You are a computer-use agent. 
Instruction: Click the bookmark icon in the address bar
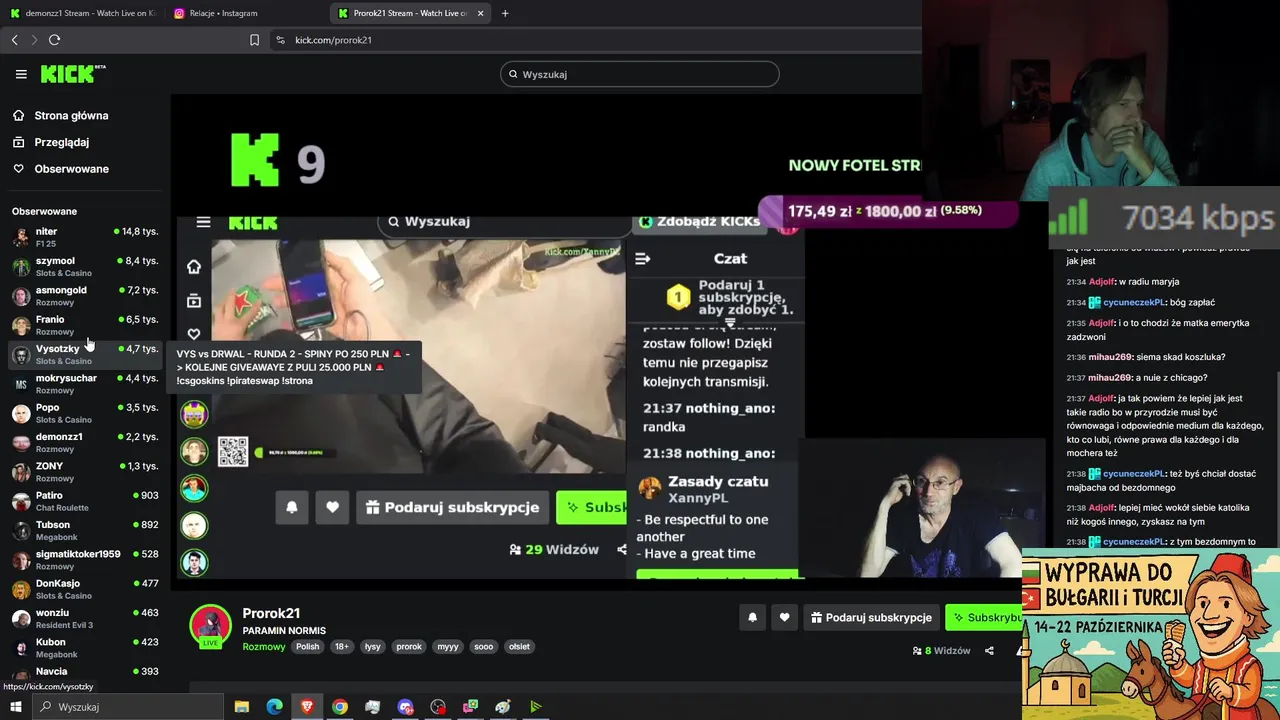click(x=254, y=40)
